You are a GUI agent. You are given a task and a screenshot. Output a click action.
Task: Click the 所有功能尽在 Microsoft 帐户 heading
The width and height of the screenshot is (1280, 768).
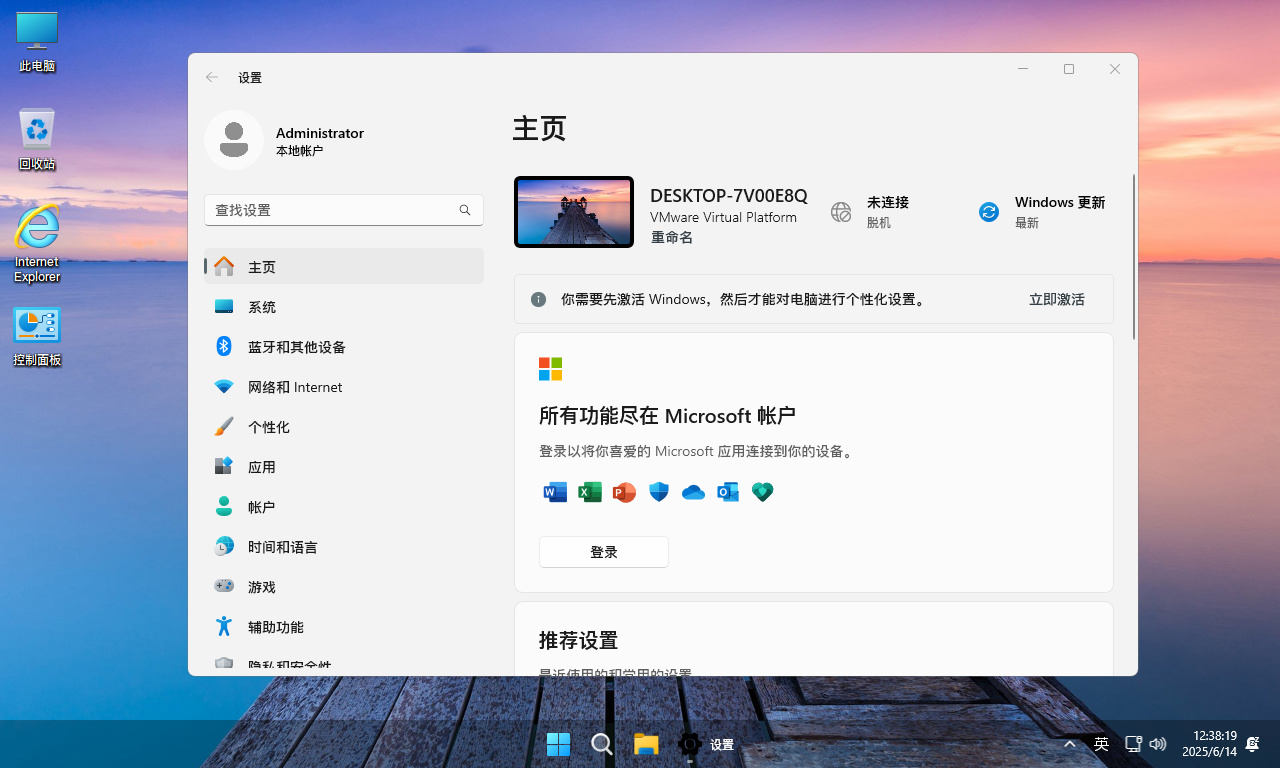(x=667, y=416)
